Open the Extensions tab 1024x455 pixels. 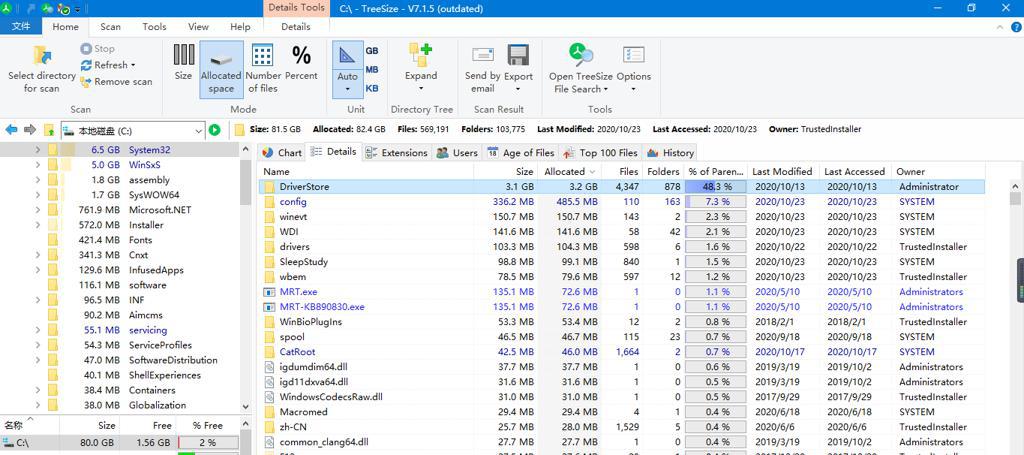[396, 153]
